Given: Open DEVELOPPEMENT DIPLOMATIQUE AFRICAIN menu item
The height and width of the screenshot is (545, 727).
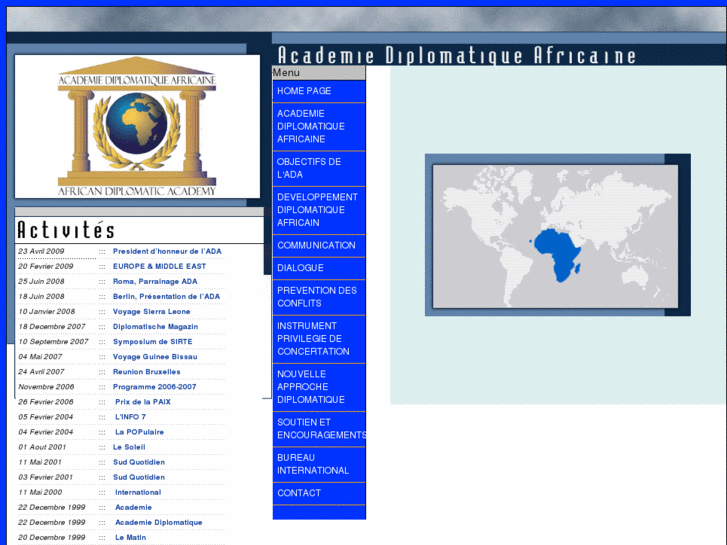Looking at the screenshot, I should point(319,210).
